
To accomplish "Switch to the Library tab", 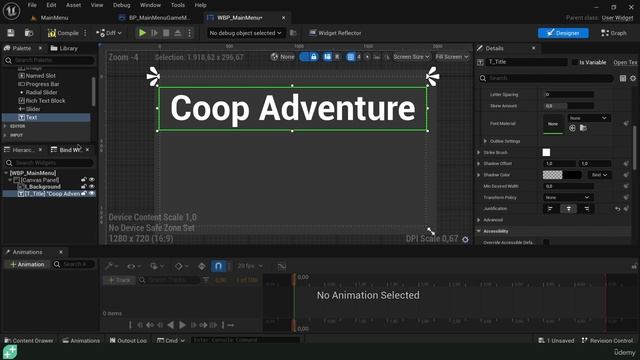I will tap(64, 48).
